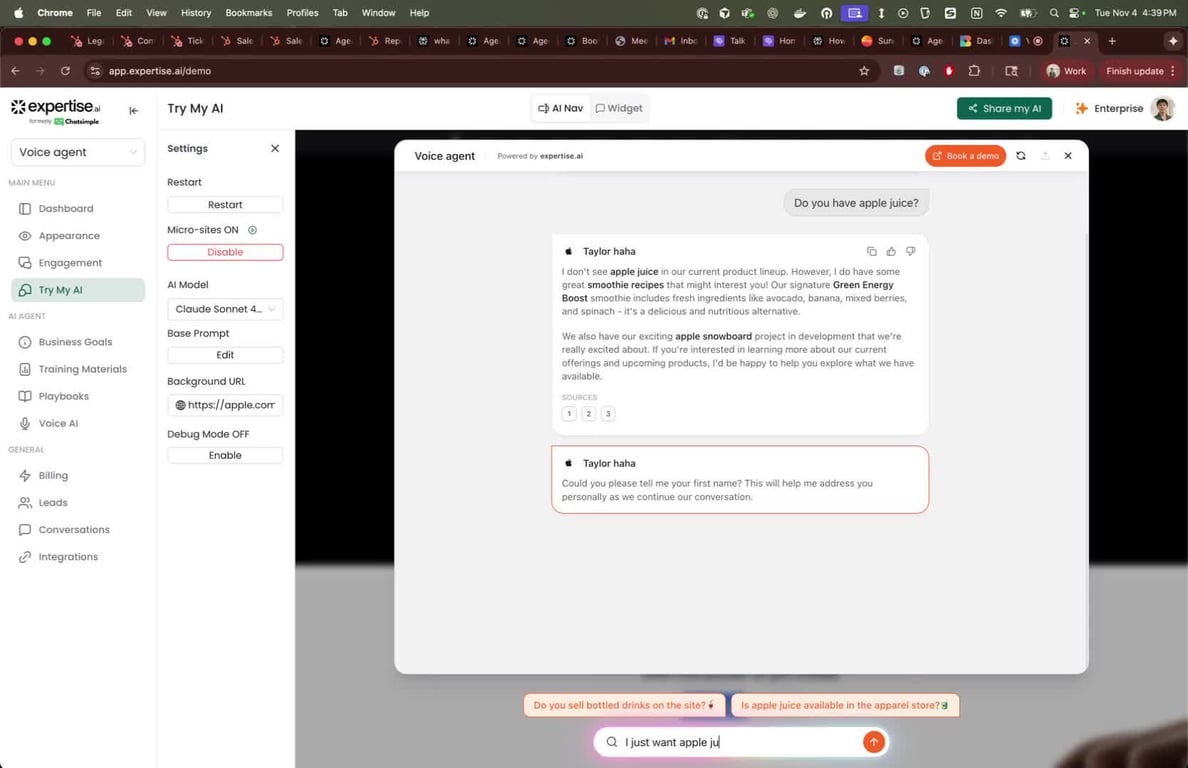Image resolution: width=1188 pixels, height=768 pixels.
Task: Click Book a demo button
Action: coord(965,156)
